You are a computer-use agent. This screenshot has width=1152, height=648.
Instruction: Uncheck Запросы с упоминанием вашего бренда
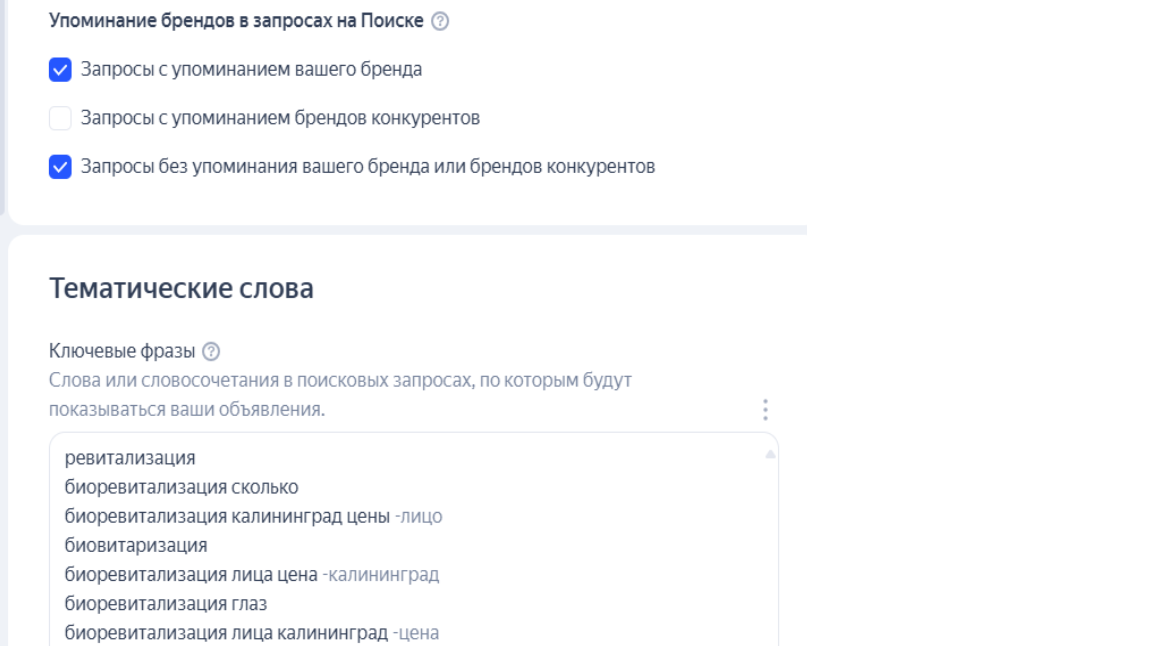click(60, 72)
